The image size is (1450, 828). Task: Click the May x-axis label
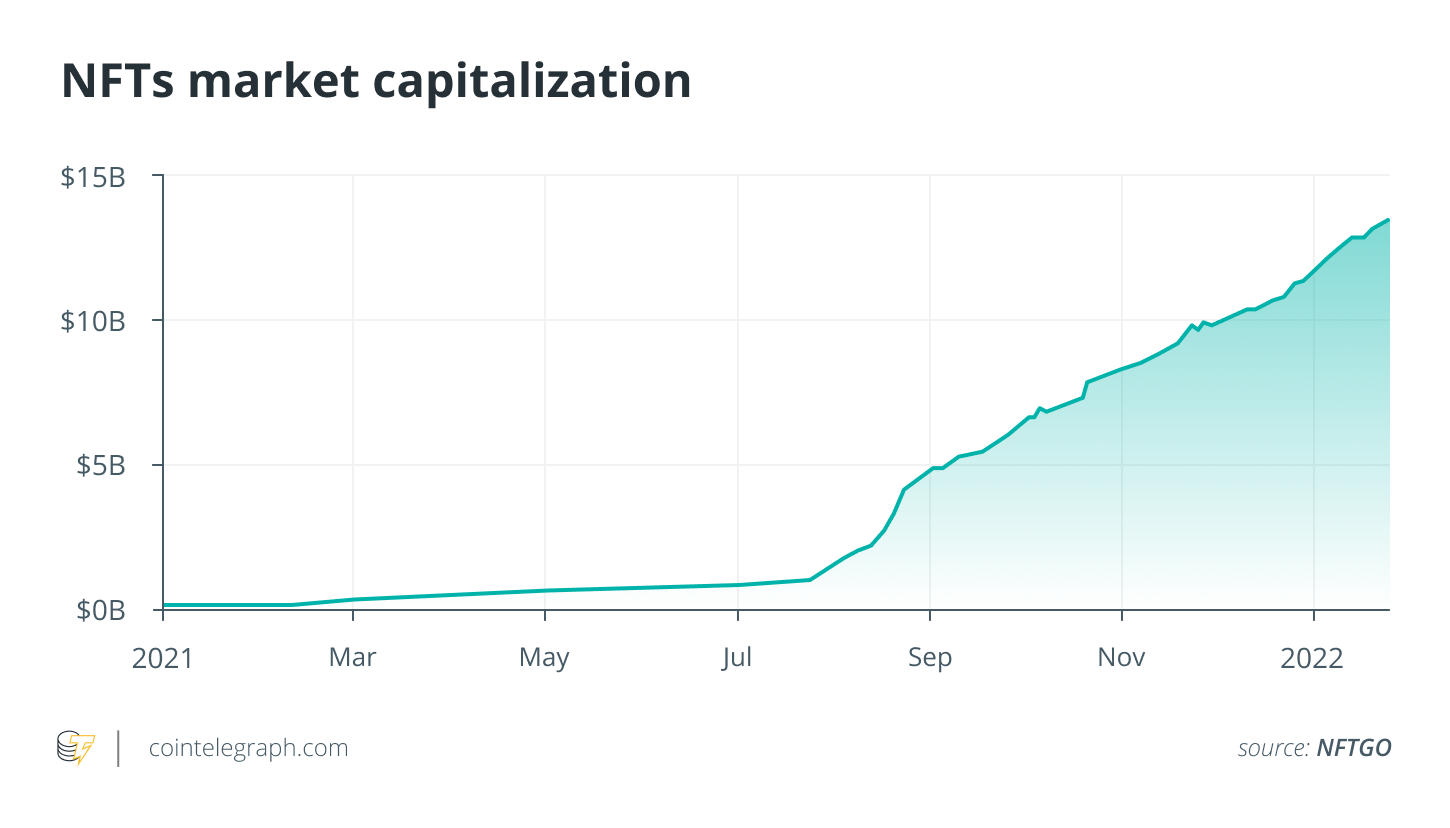coord(545,658)
